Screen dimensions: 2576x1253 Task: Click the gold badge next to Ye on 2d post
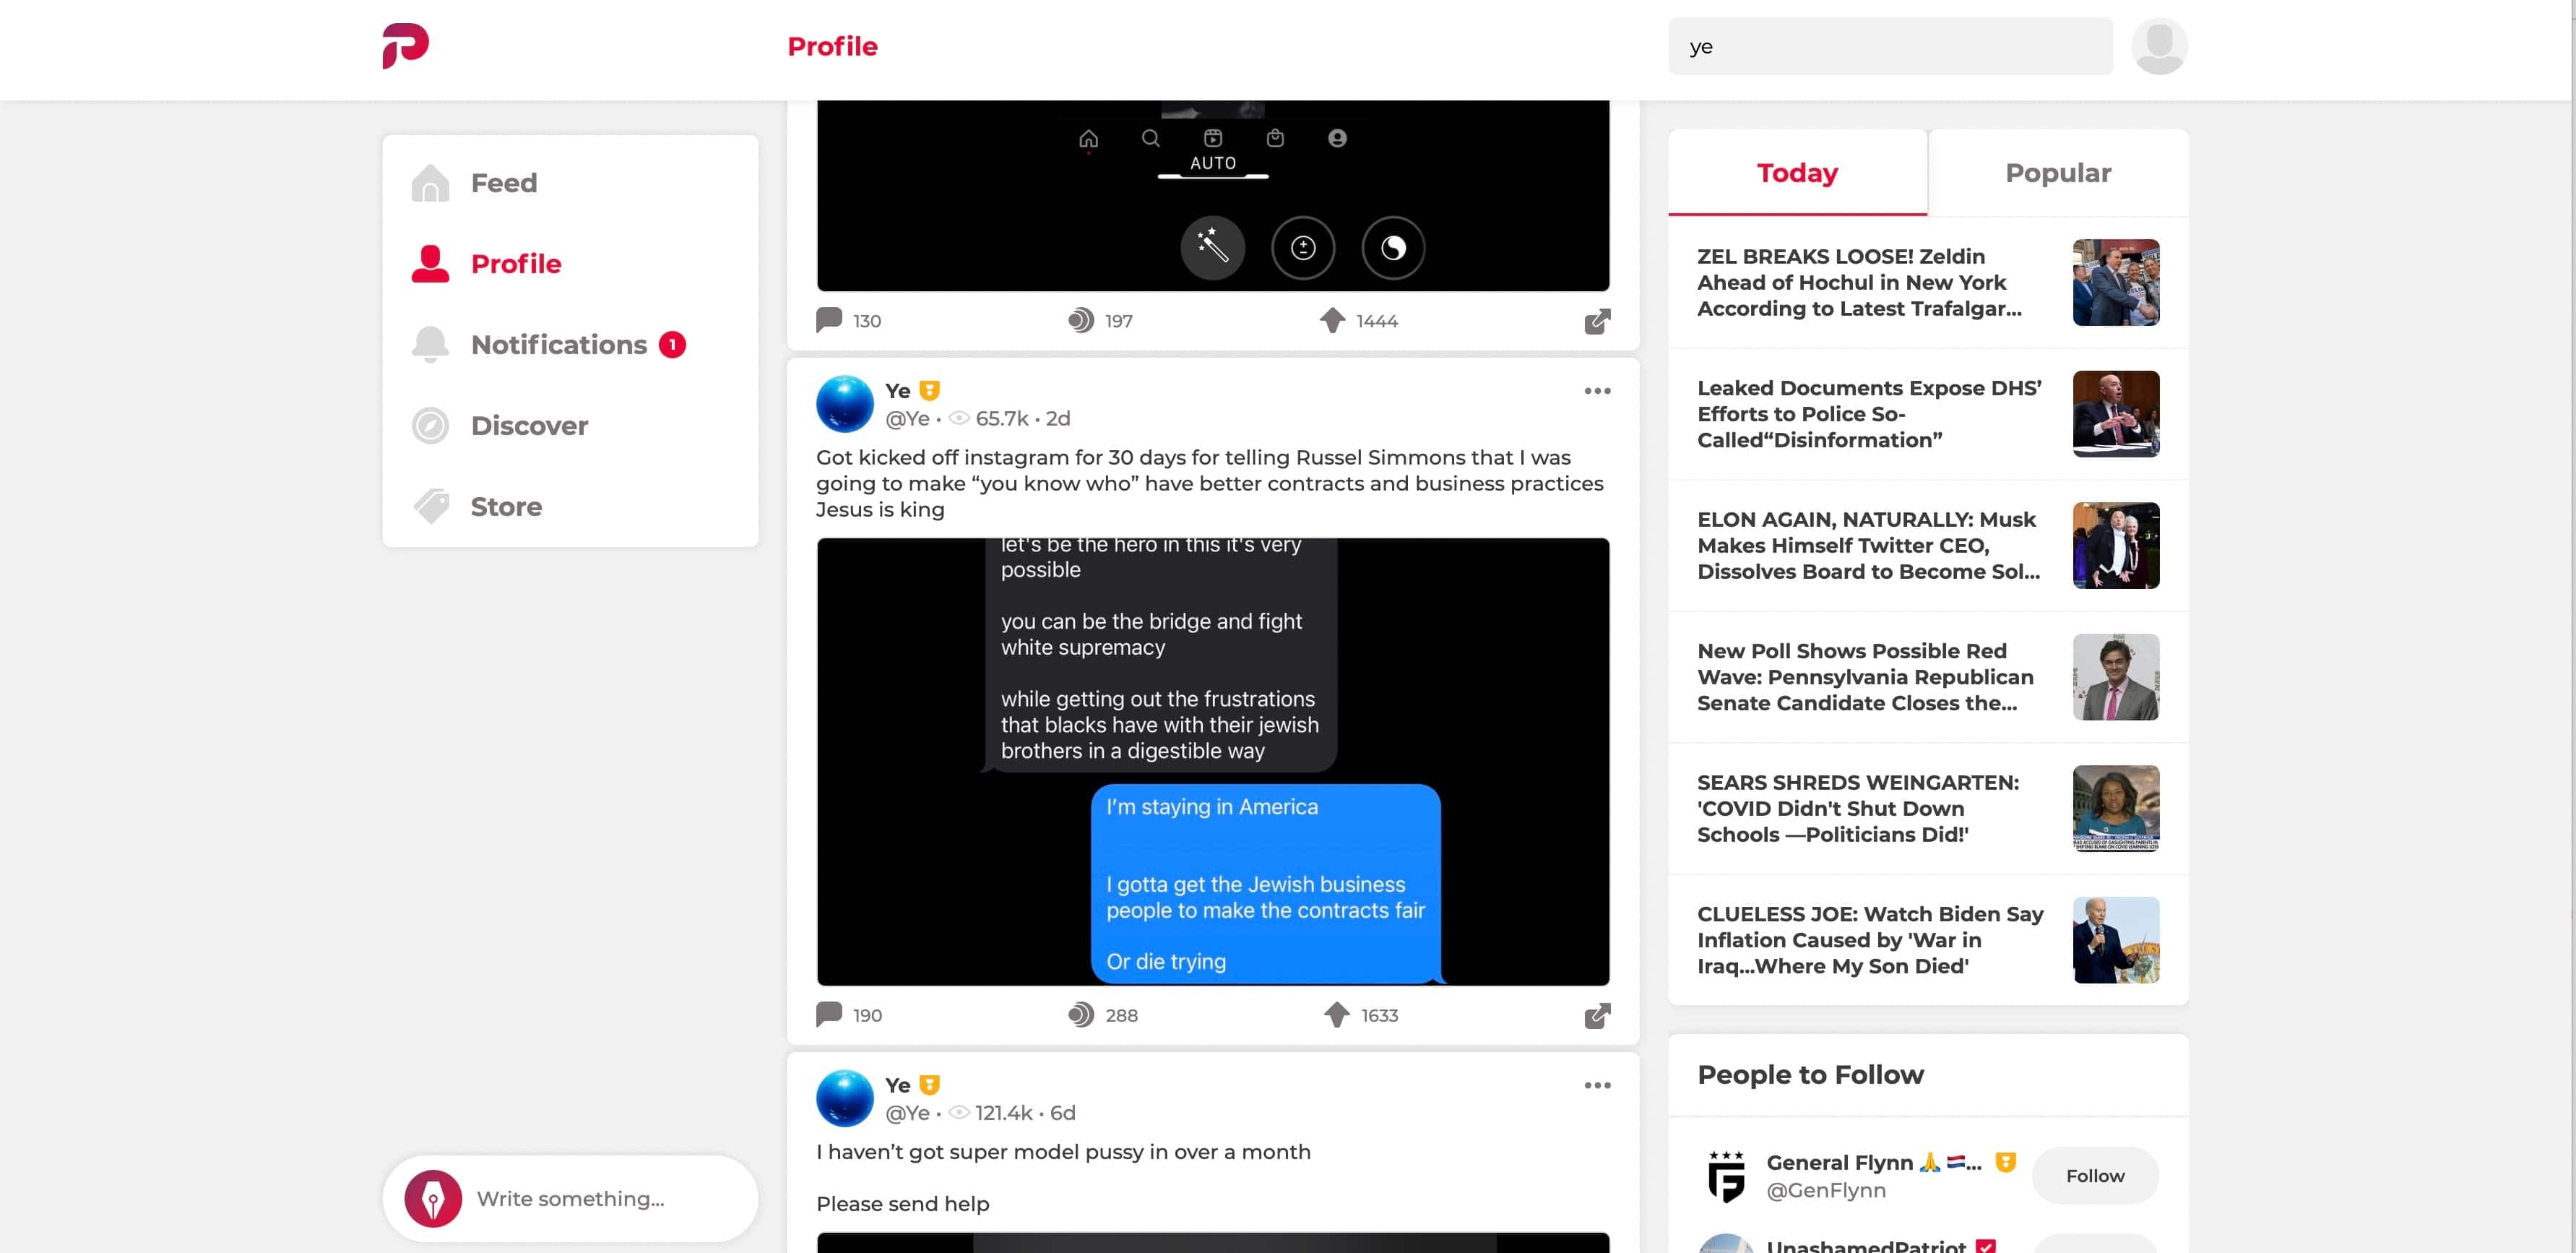click(x=929, y=391)
